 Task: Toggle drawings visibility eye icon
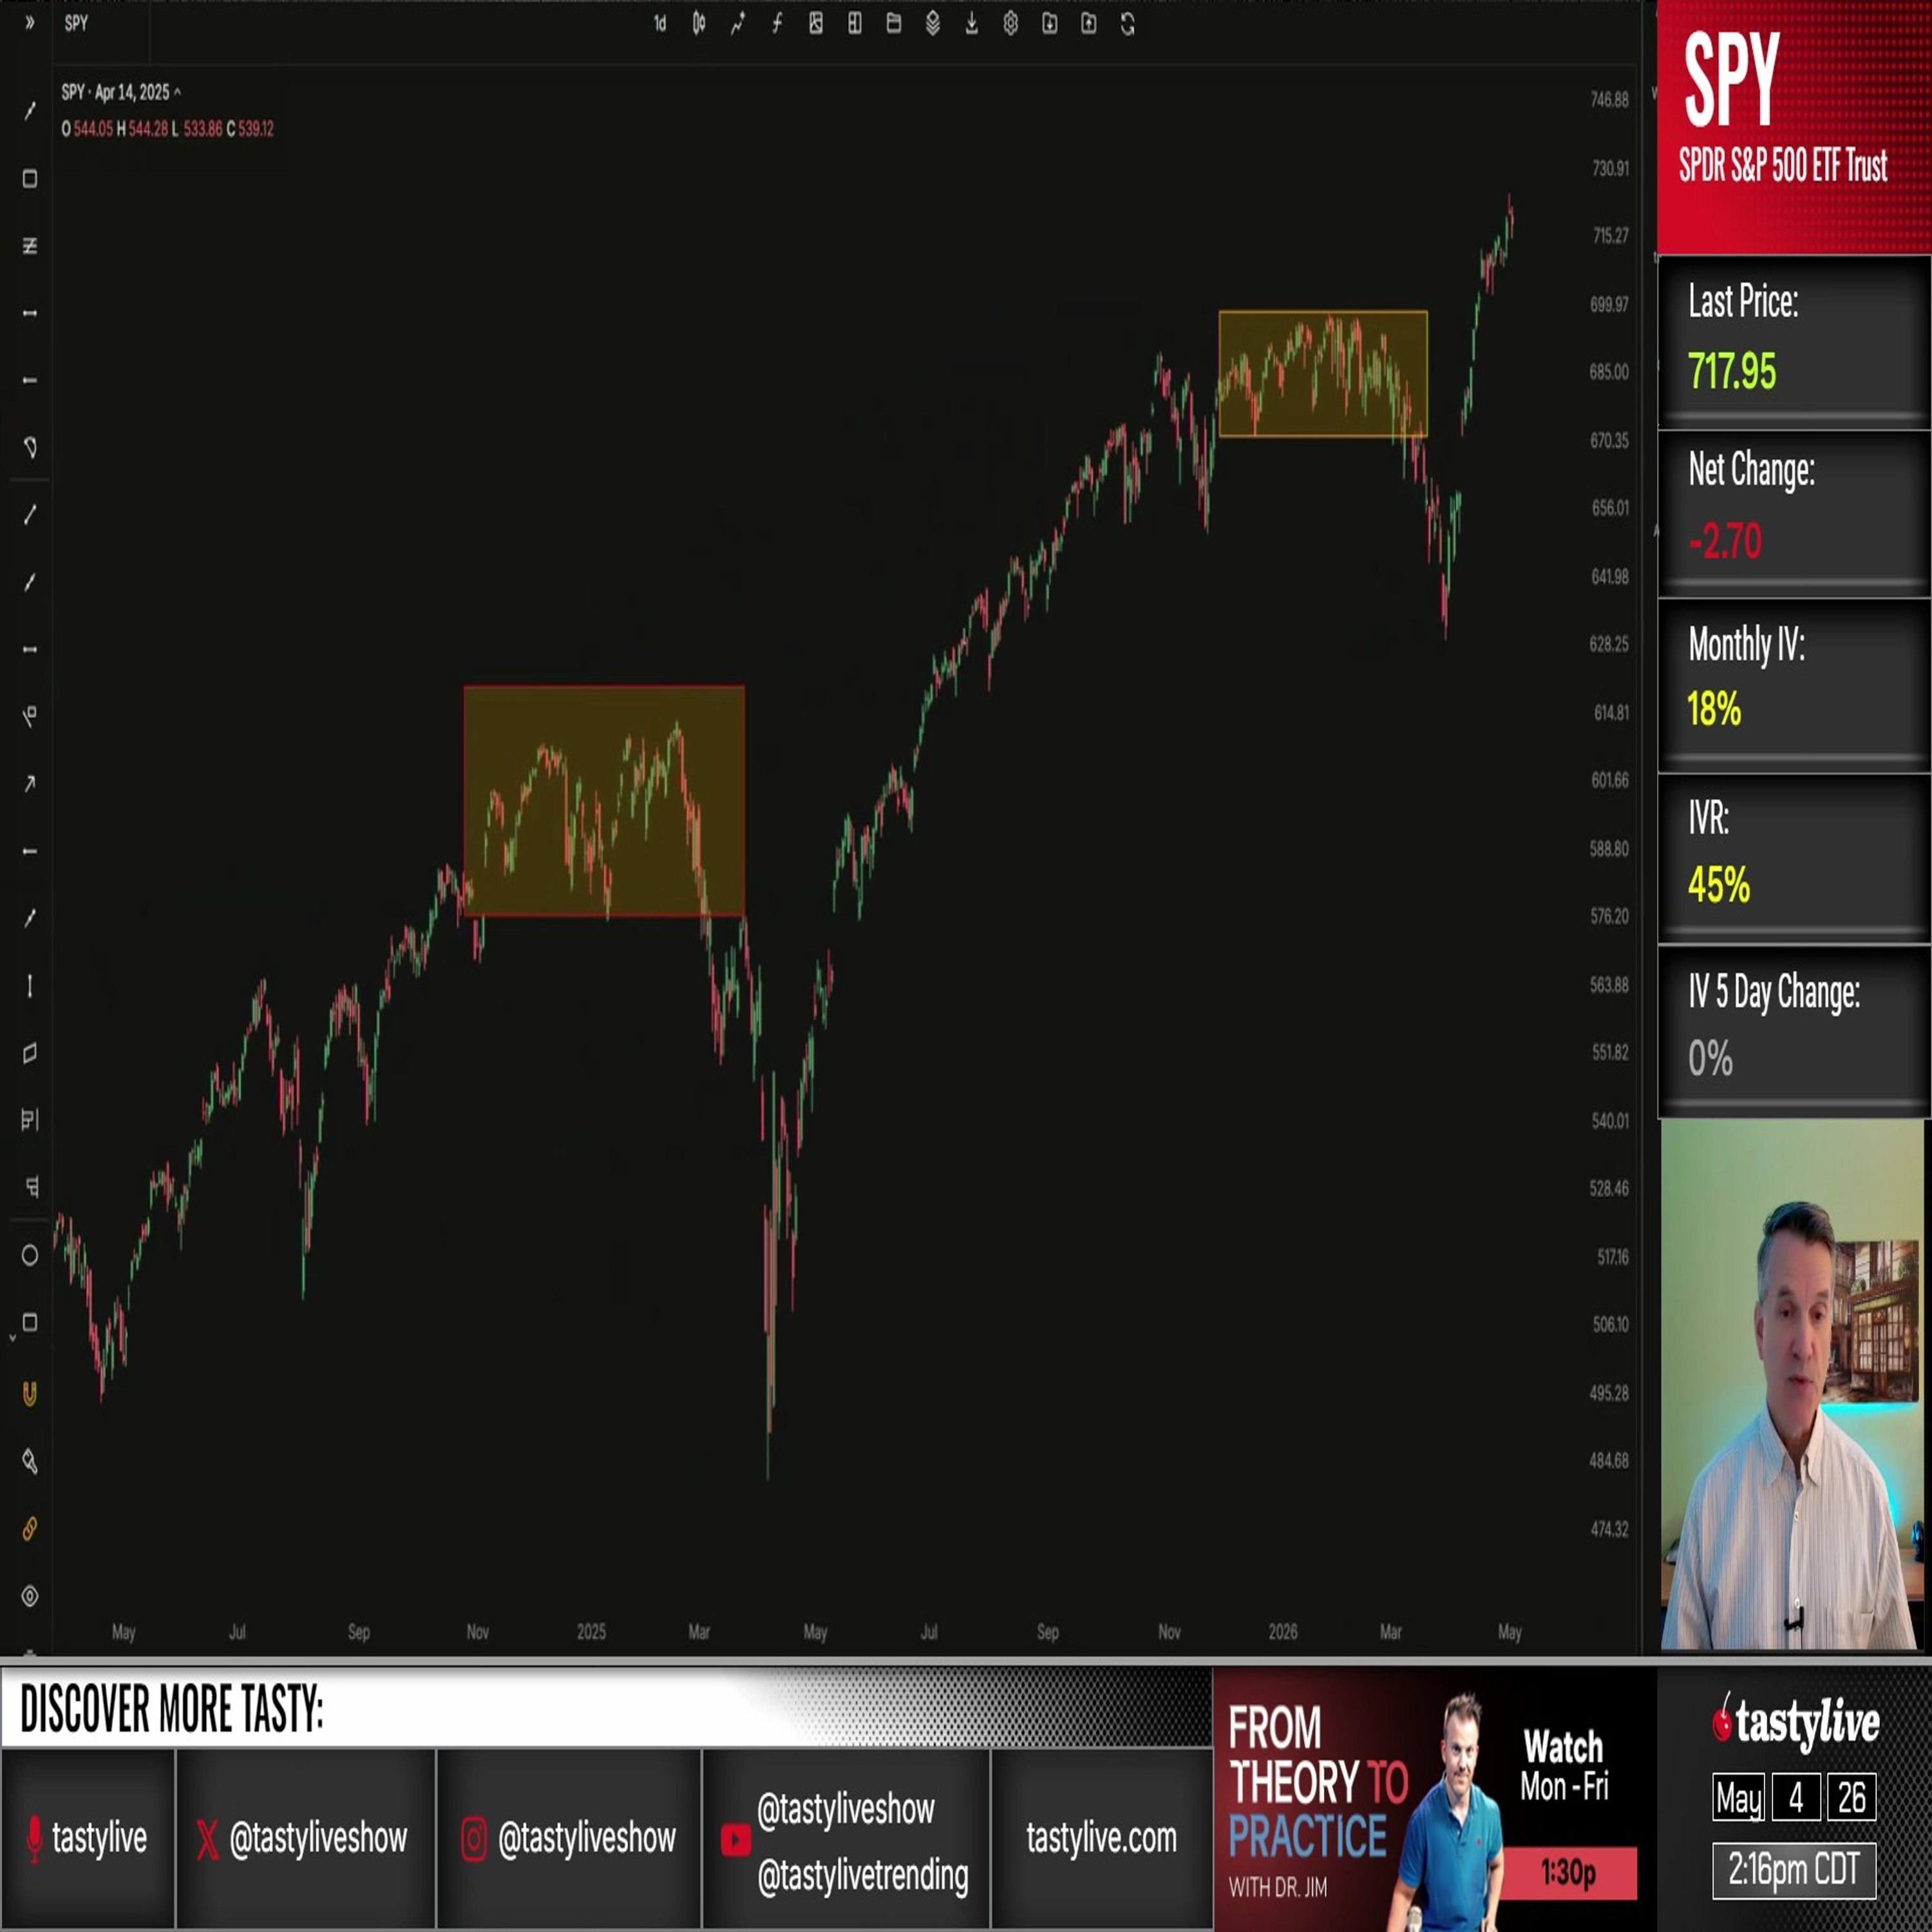coord(30,1596)
